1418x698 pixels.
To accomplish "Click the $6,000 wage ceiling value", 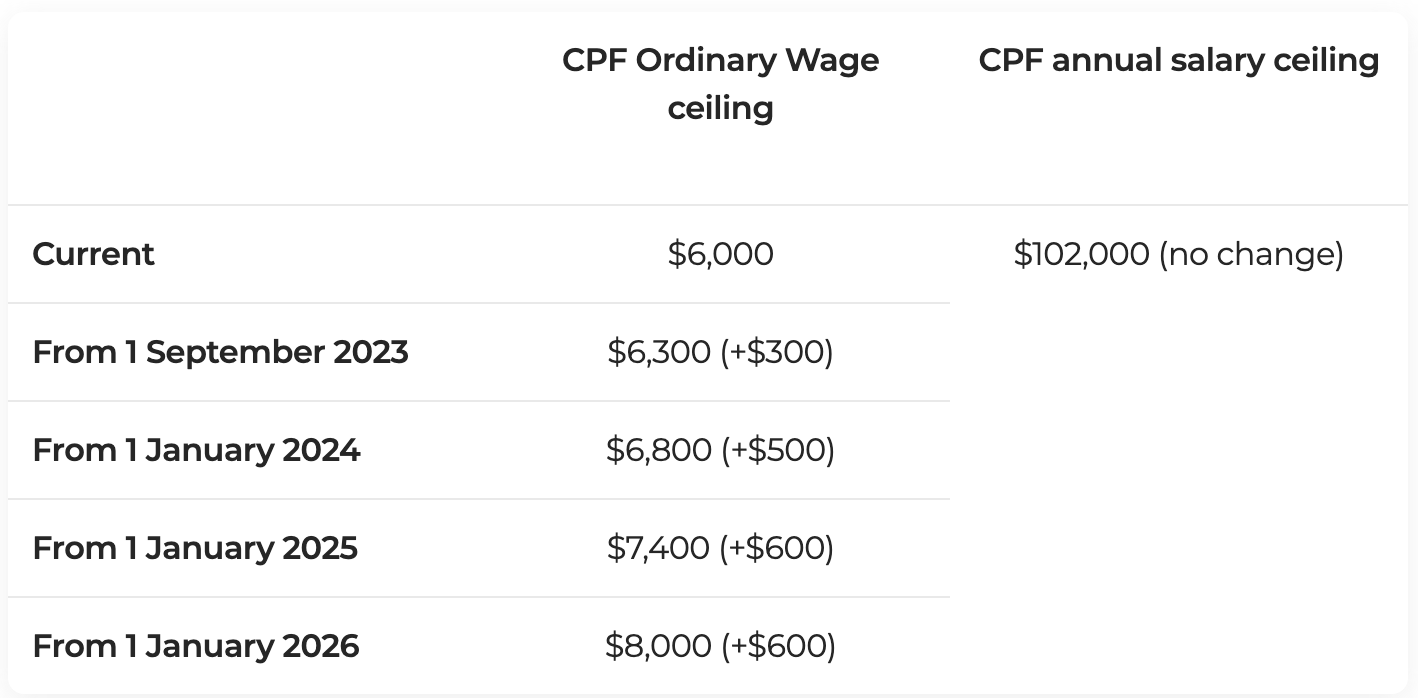I will [720, 254].
